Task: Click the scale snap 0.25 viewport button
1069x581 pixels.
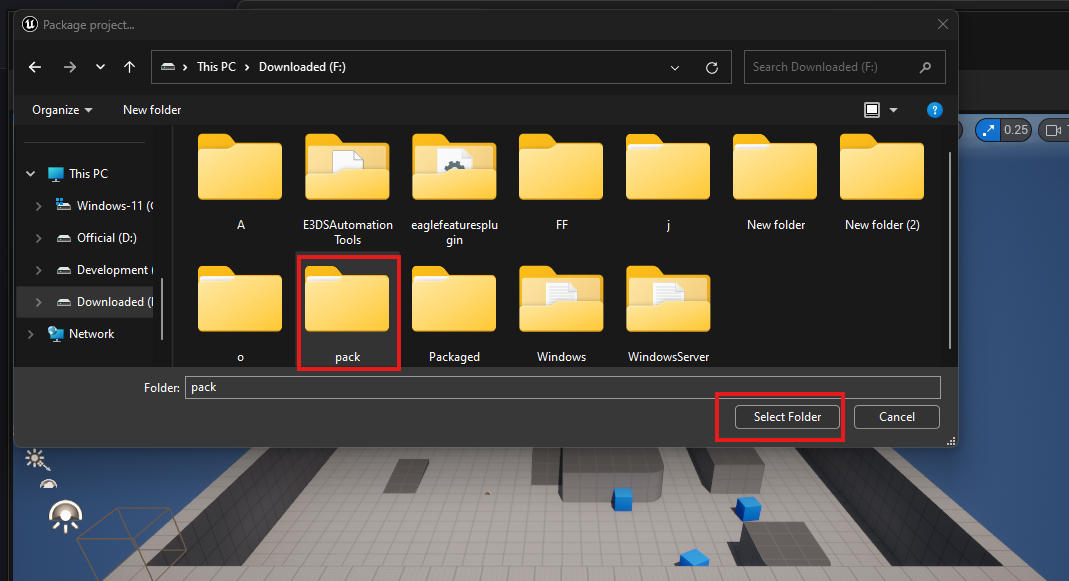Action: tap(1004, 130)
